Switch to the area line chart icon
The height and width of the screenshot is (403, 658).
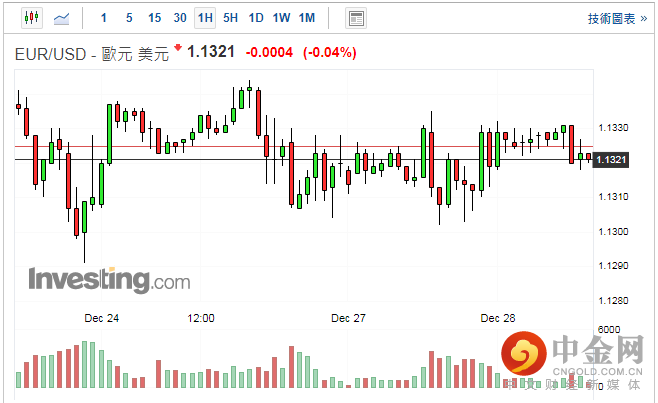tap(62, 18)
